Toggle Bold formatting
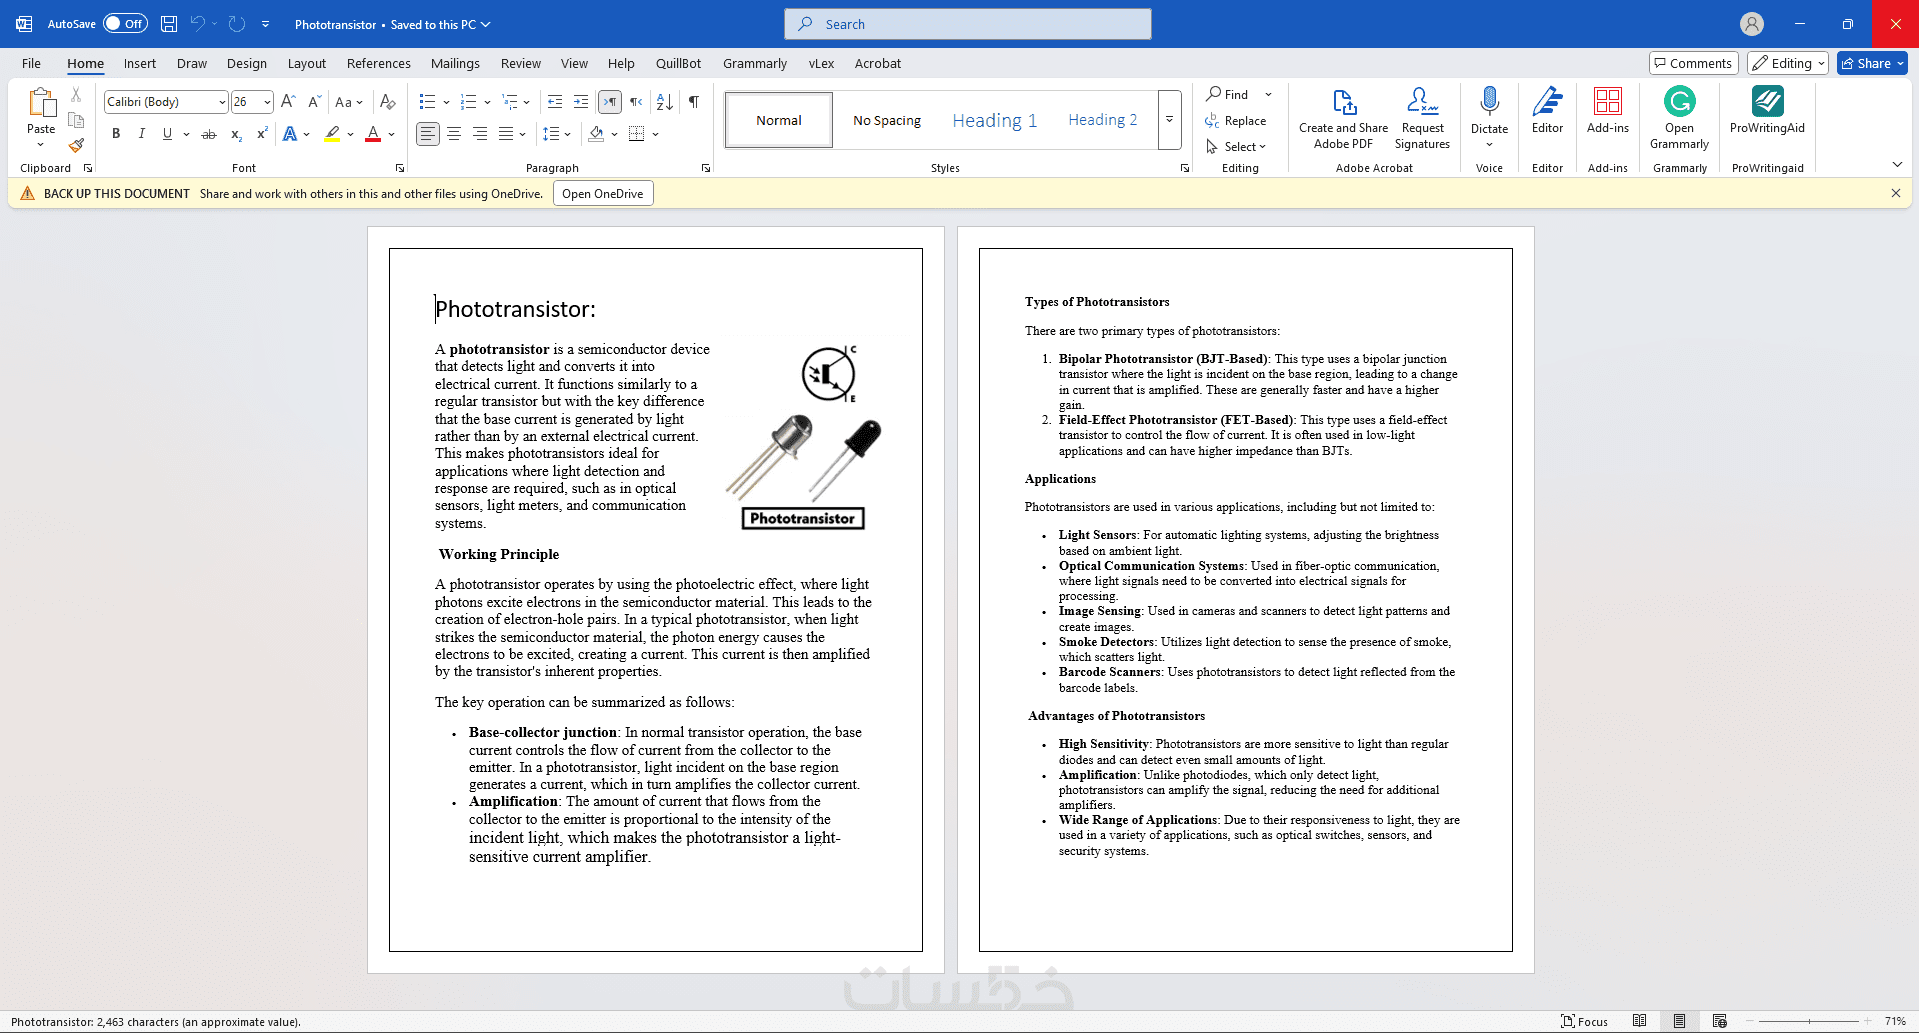The width and height of the screenshot is (1919, 1033). tap(116, 134)
